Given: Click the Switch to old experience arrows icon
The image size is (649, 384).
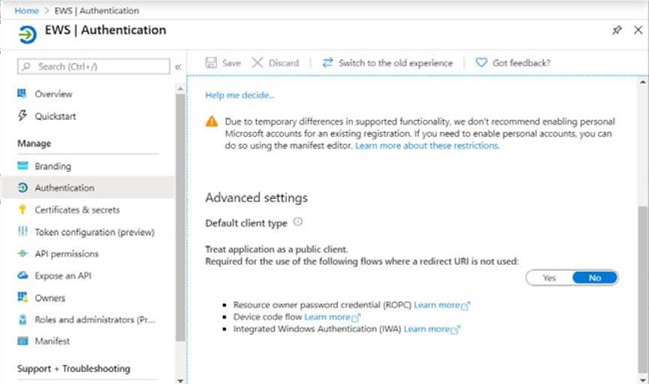Looking at the screenshot, I should [328, 63].
